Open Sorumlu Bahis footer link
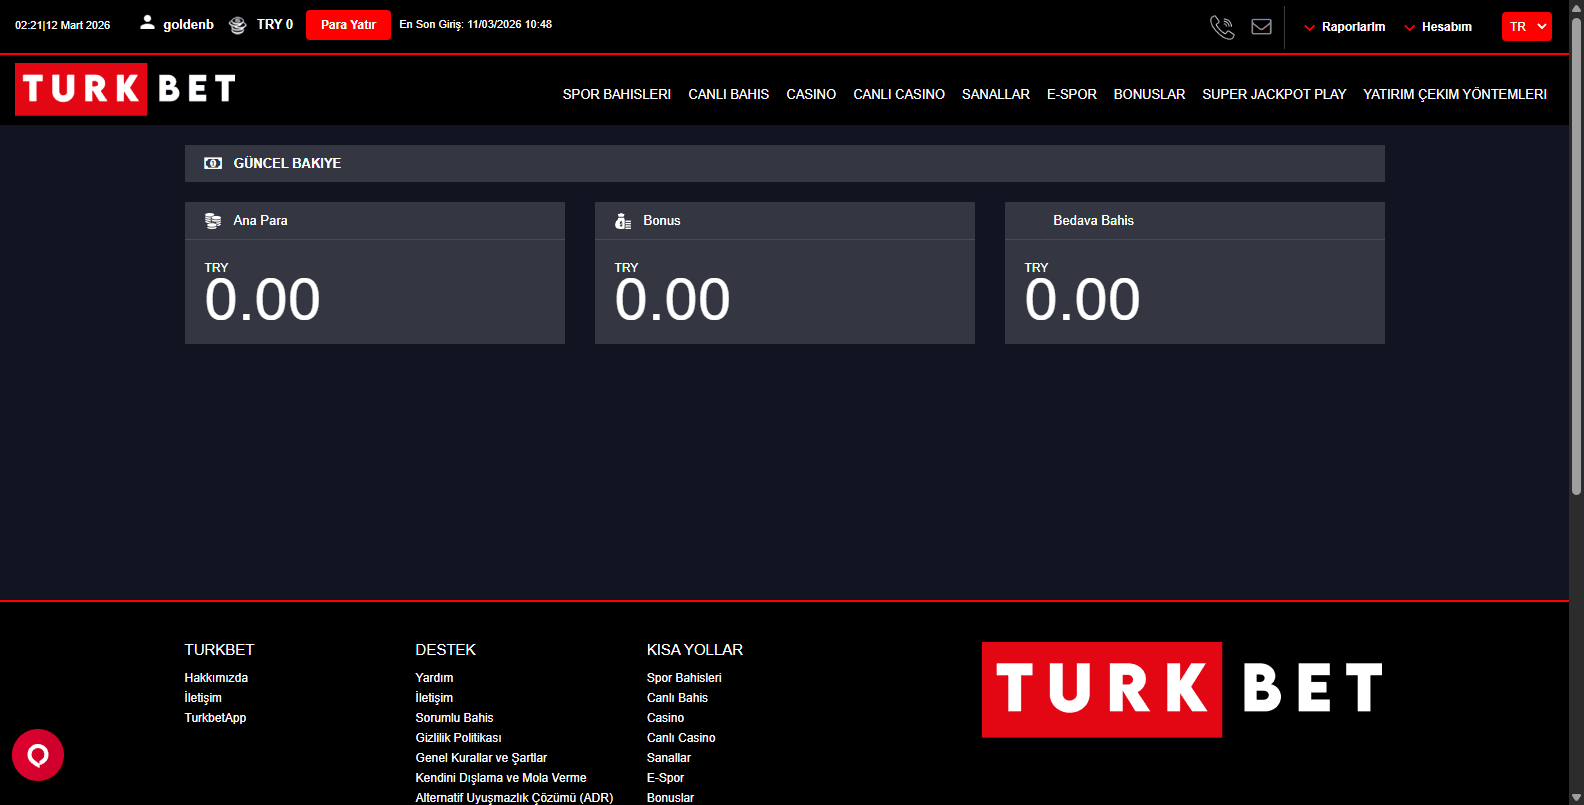 pyautogui.click(x=454, y=718)
